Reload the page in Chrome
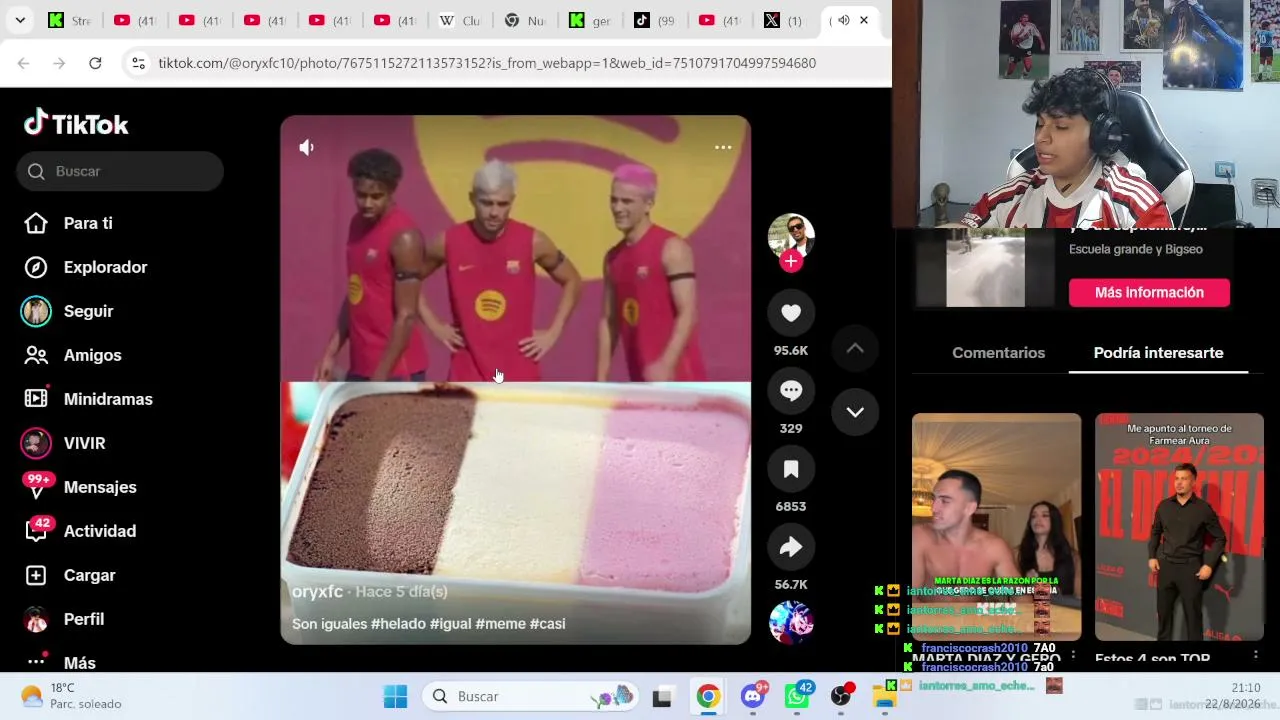This screenshot has width=1280, height=720. 95,63
